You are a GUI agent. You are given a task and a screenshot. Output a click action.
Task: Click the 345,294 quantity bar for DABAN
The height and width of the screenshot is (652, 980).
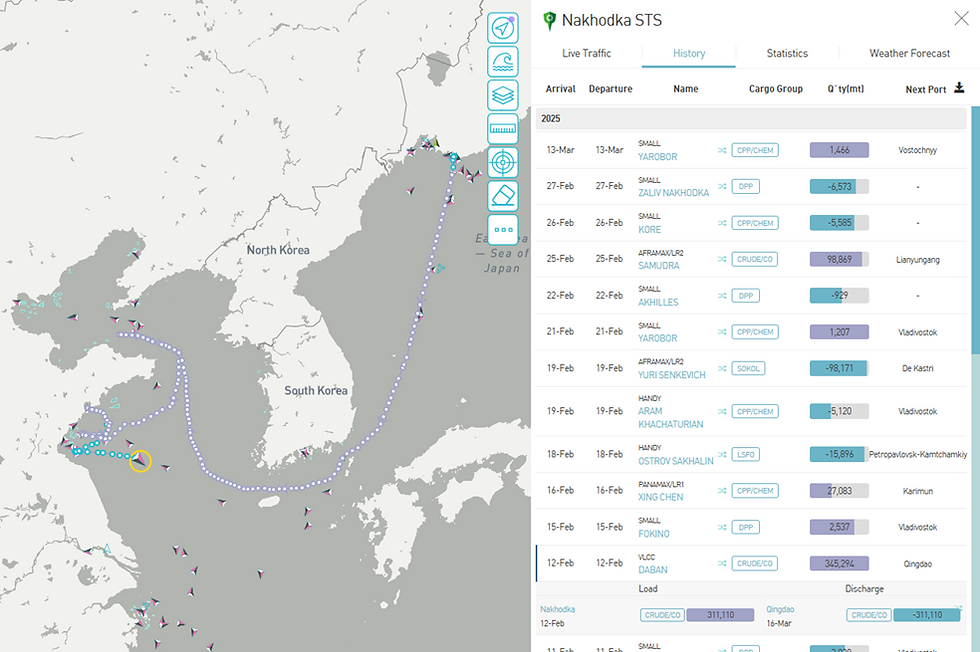[x=839, y=563]
